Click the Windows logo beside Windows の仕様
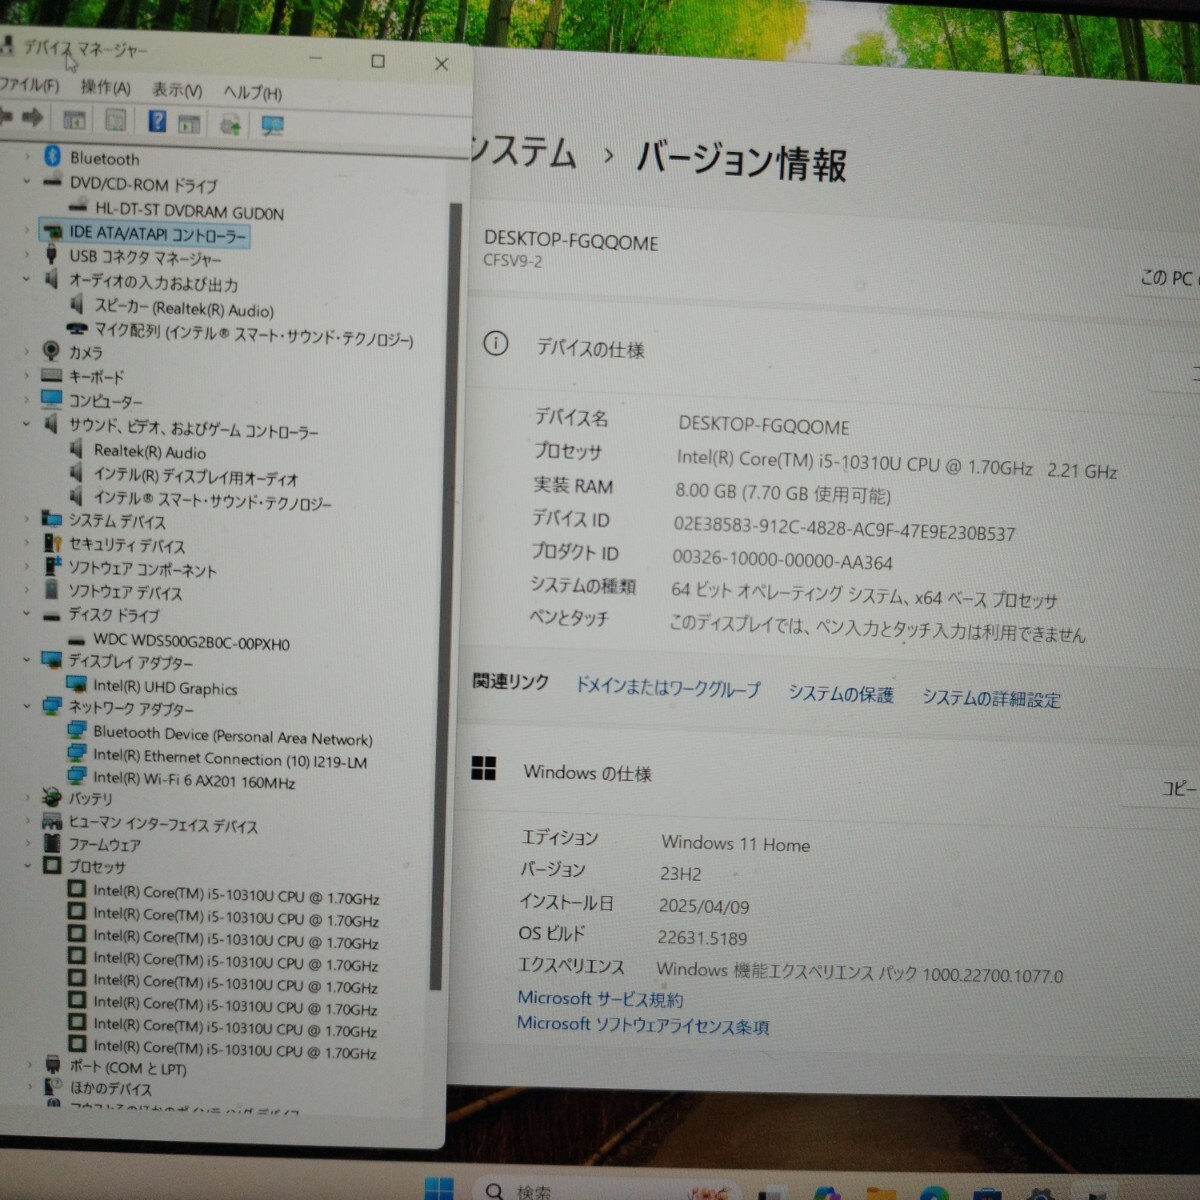 point(484,768)
